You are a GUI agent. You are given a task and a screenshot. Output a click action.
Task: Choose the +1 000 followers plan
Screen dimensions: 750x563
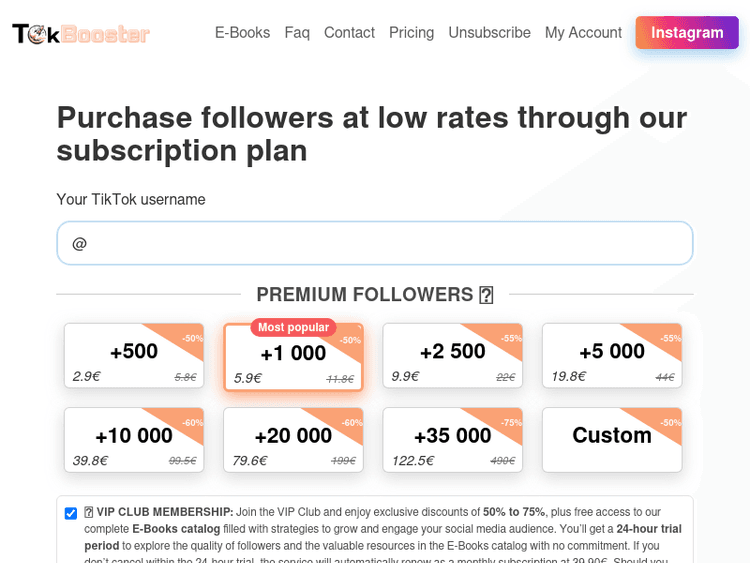(293, 358)
